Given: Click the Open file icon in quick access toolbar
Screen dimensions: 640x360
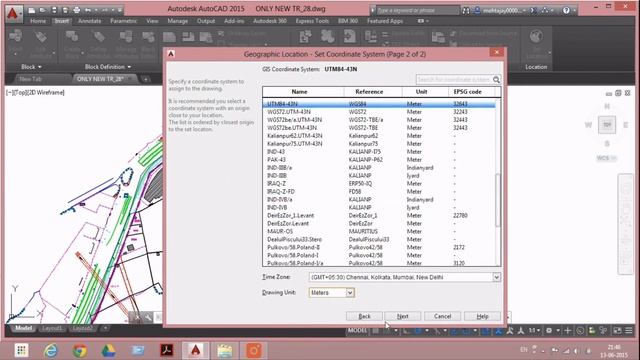Looking at the screenshot, I should [42, 10].
